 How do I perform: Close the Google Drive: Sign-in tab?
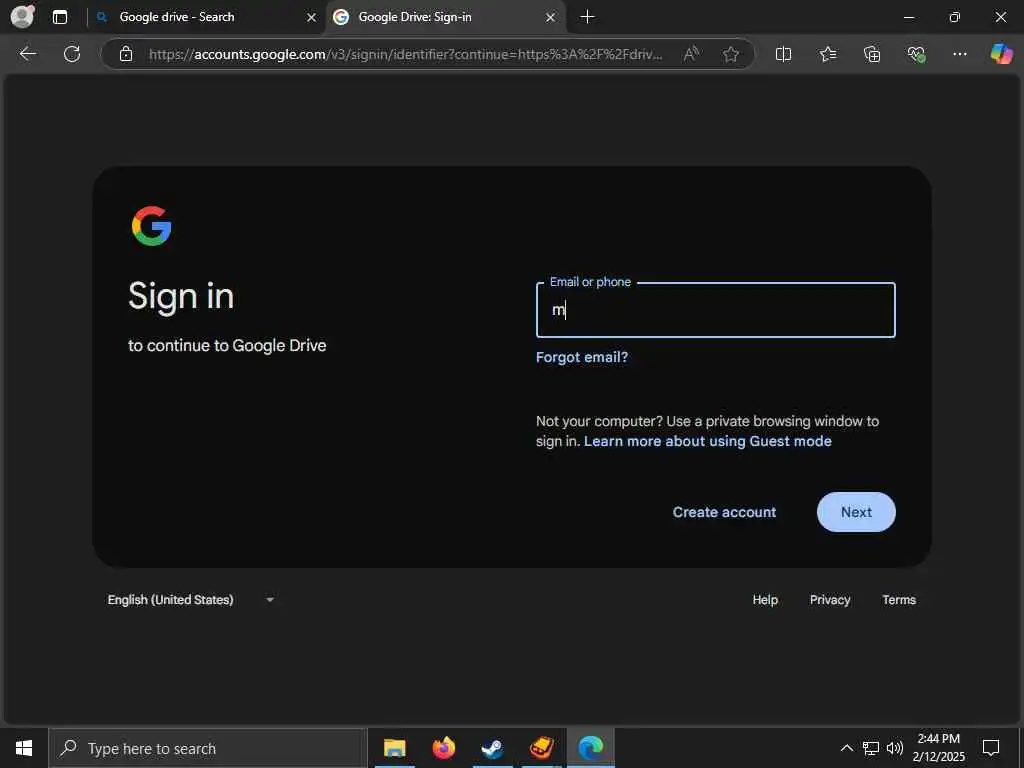click(x=551, y=18)
